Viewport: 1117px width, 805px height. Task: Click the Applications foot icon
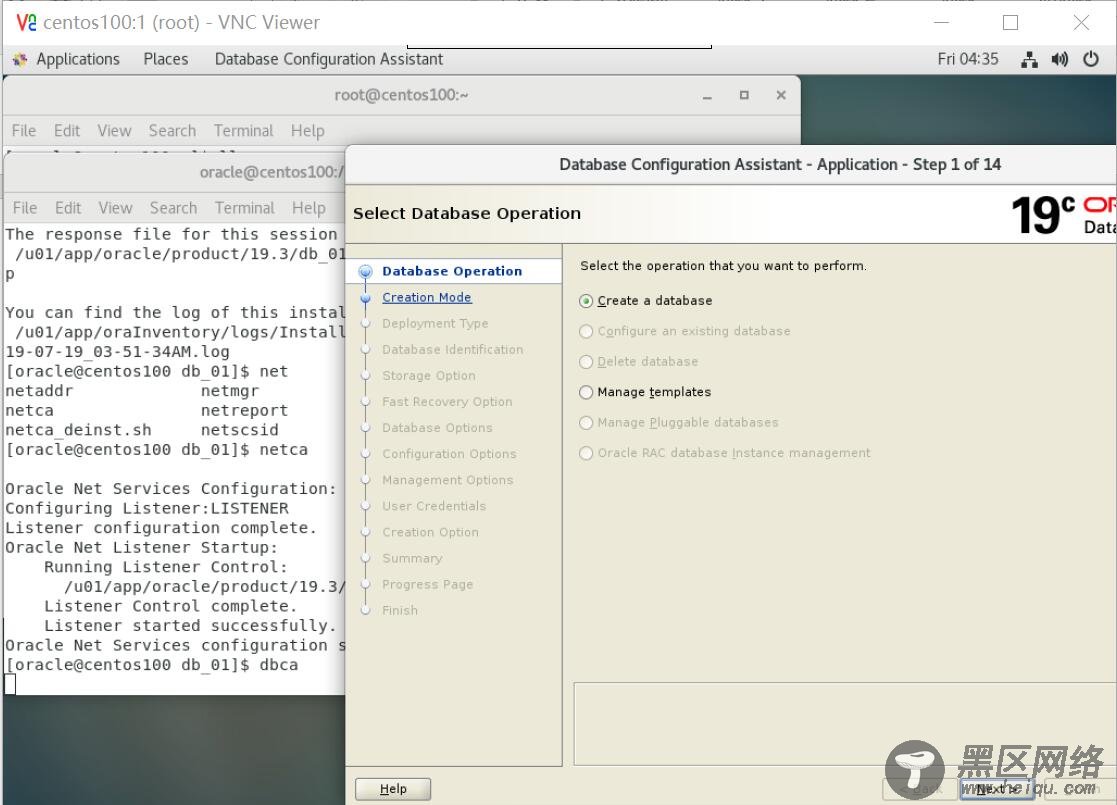20,60
